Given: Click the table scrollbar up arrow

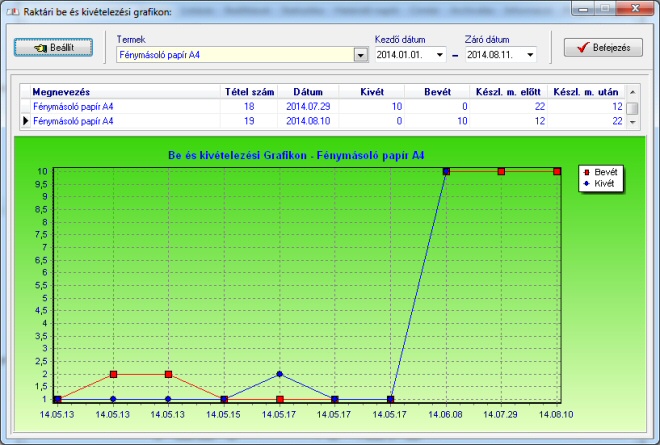Looking at the screenshot, I should [x=632, y=92].
